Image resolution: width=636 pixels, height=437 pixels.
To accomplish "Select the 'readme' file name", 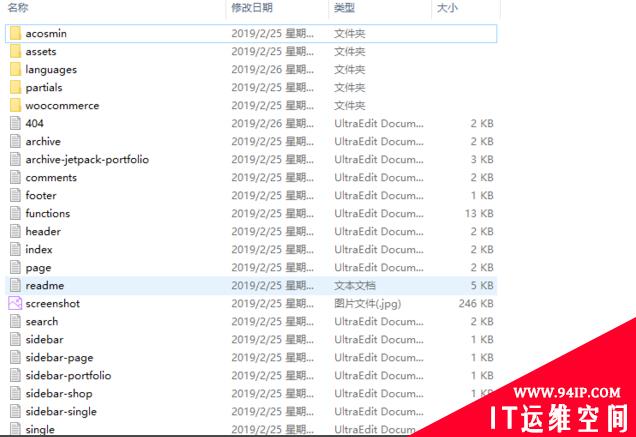I will point(45,285).
